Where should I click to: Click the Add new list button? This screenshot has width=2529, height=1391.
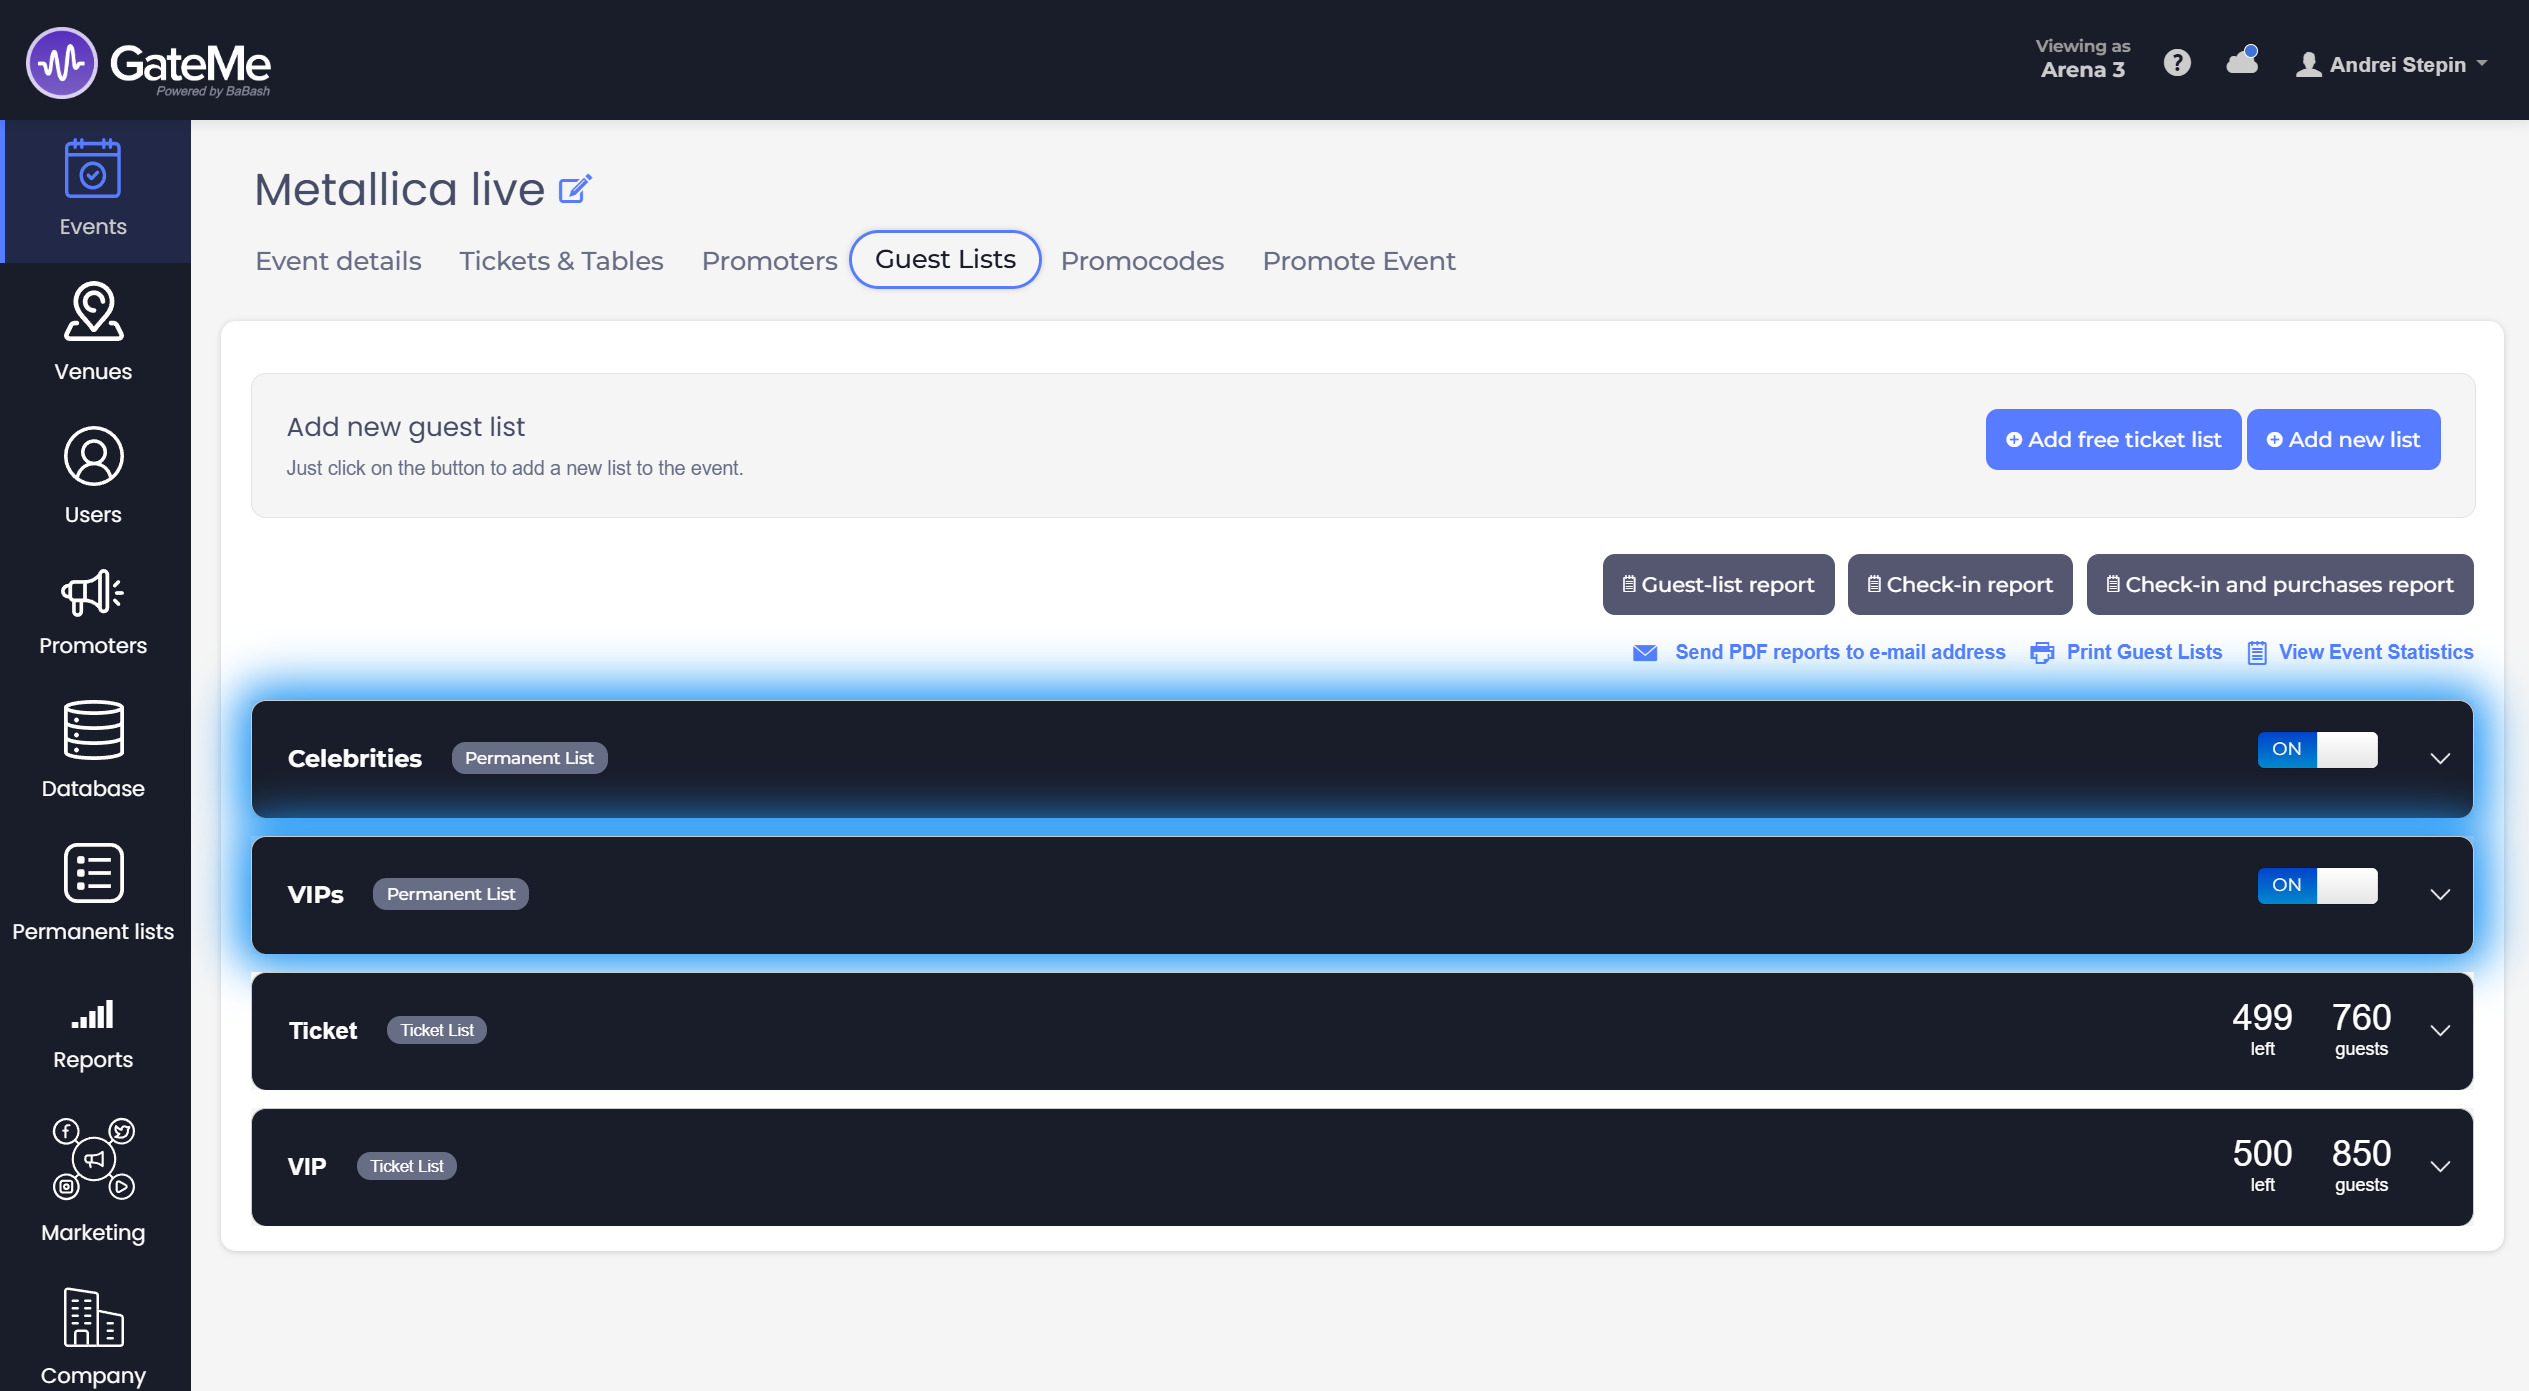point(2343,439)
